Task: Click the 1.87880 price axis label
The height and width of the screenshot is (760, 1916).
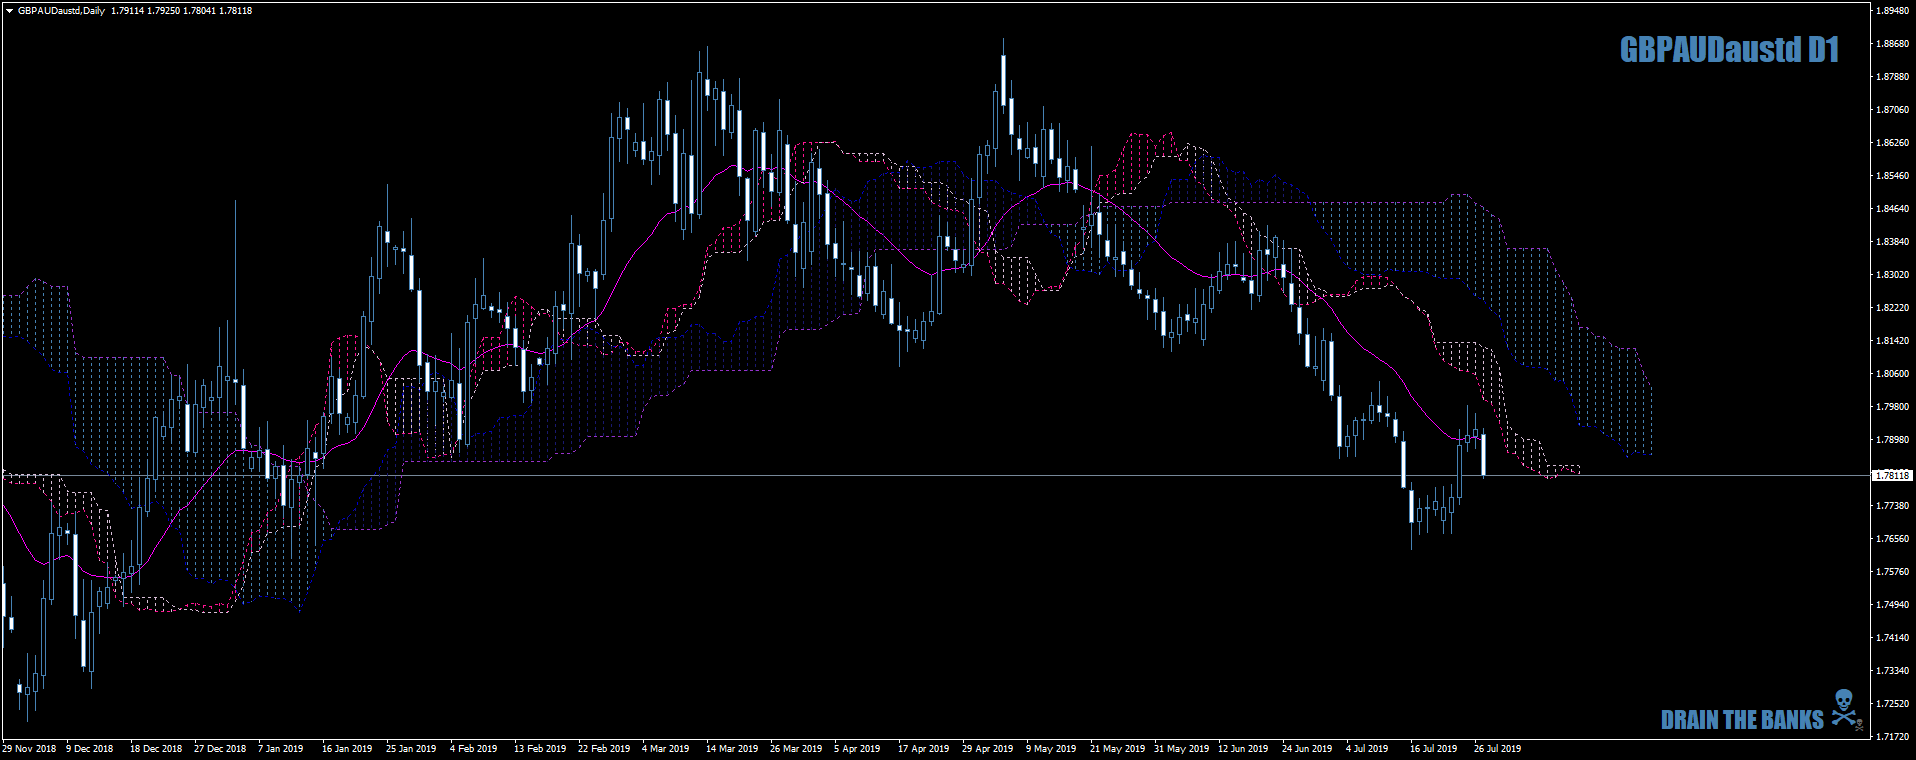Action: [x=1892, y=77]
